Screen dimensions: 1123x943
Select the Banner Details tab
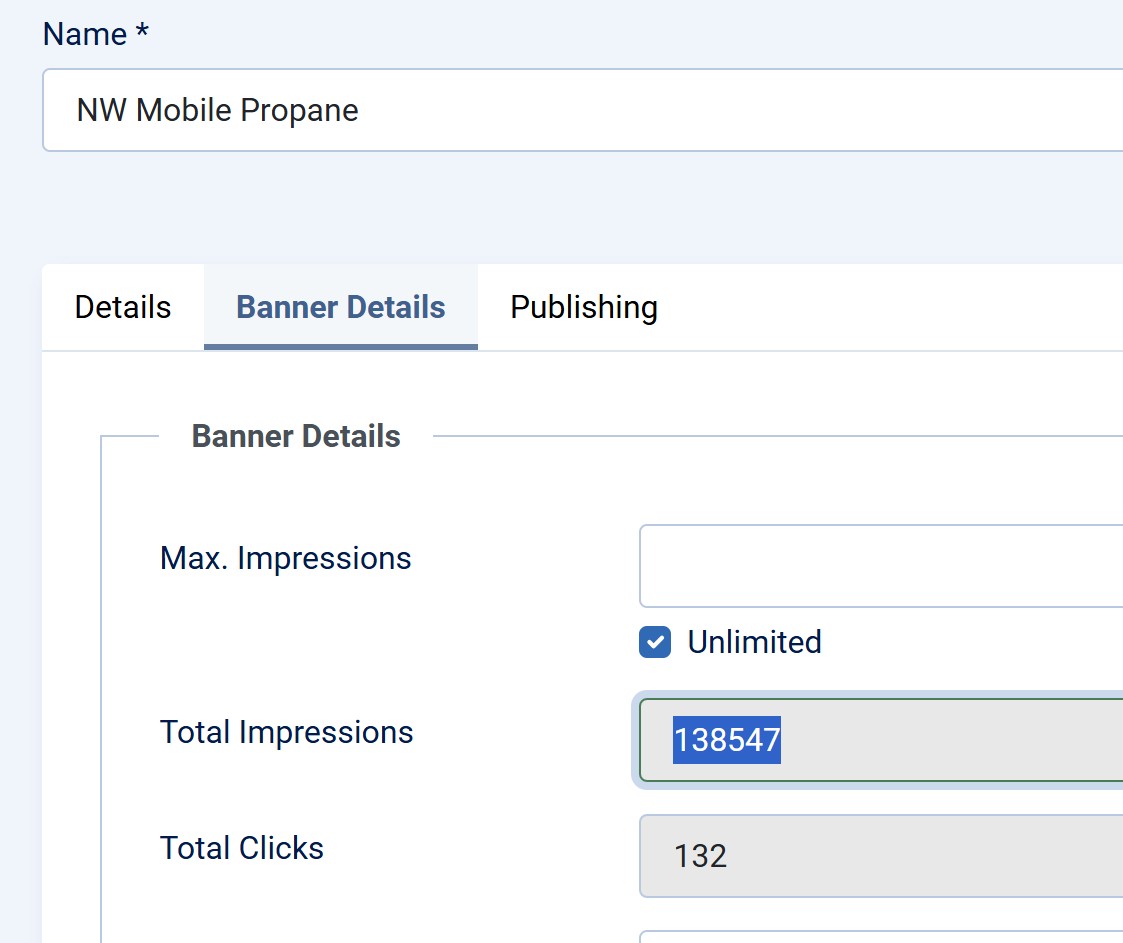pyautogui.click(x=341, y=307)
